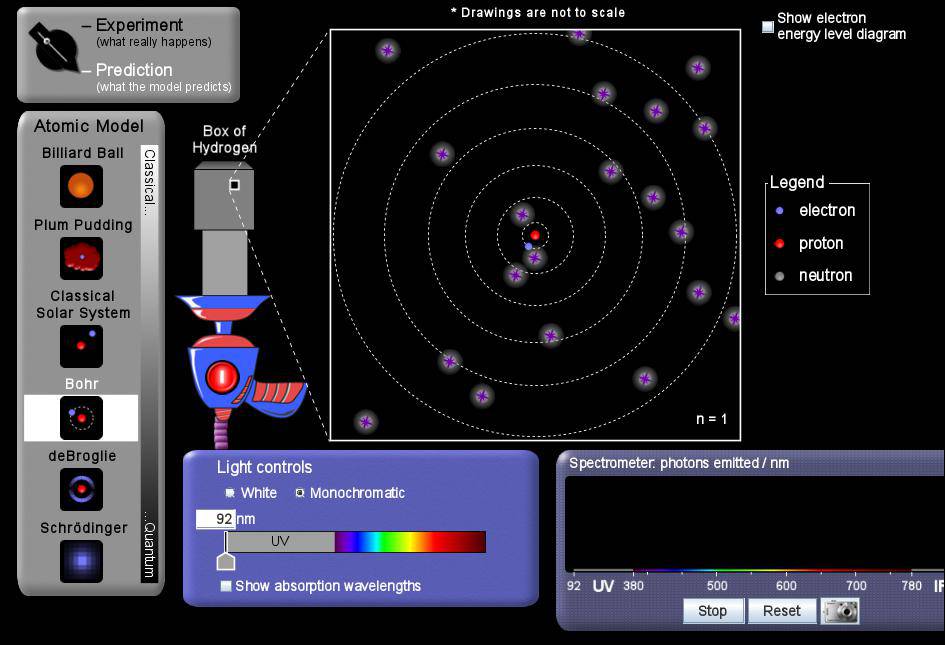This screenshot has width=945, height=645.
Task: Click the wavelength nm input field
Action: tap(215, 519)
